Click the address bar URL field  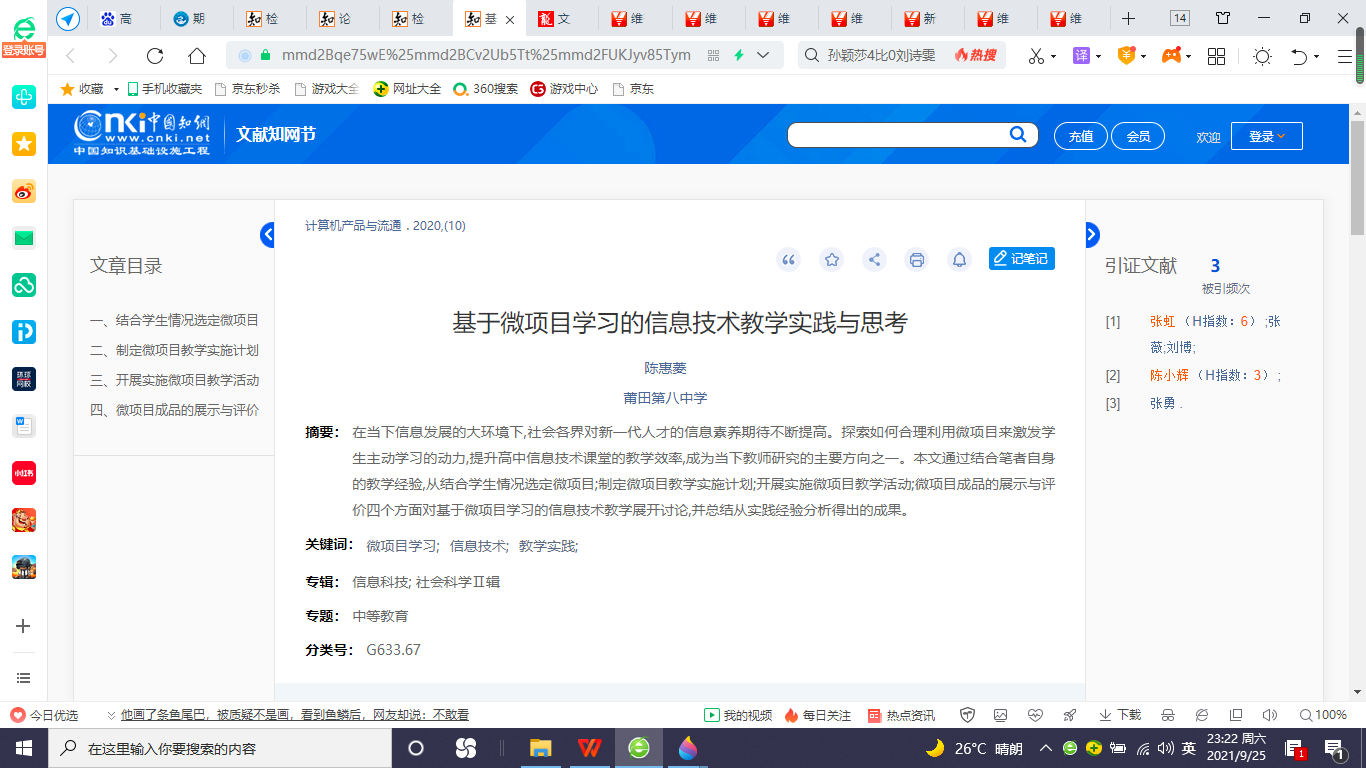coord(486,55)
